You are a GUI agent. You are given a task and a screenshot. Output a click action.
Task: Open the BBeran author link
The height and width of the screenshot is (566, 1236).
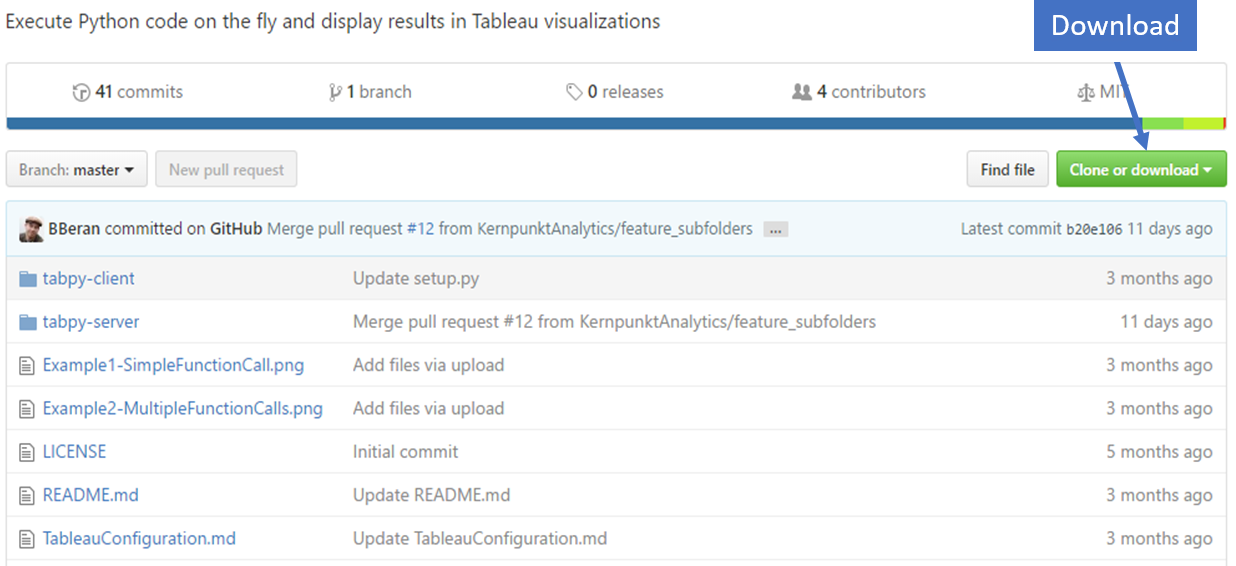coord(74,229)
